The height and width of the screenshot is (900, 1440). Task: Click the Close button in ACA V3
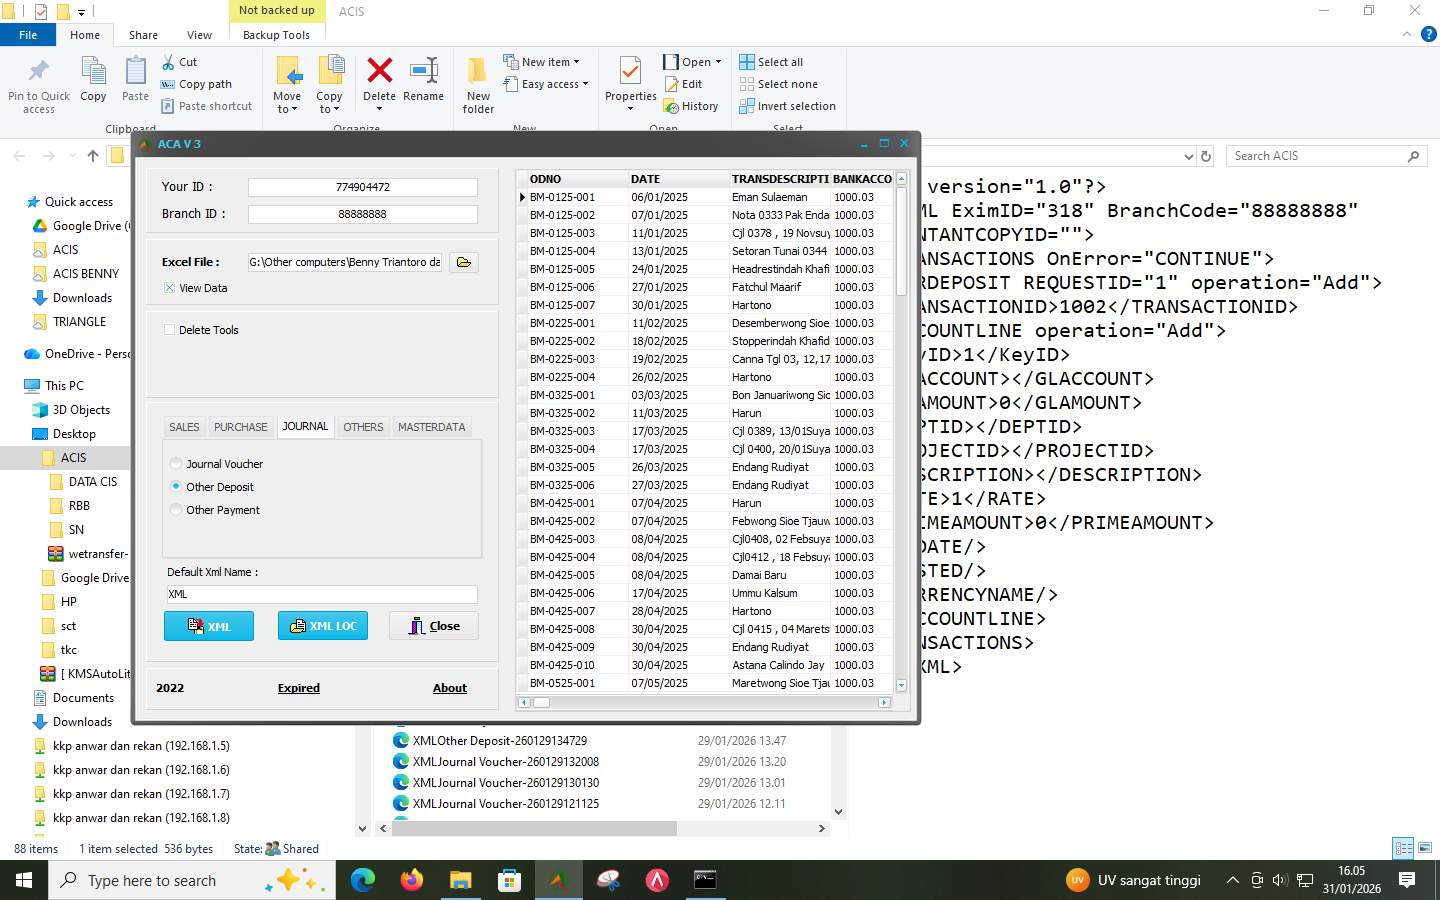coord(433,626)
